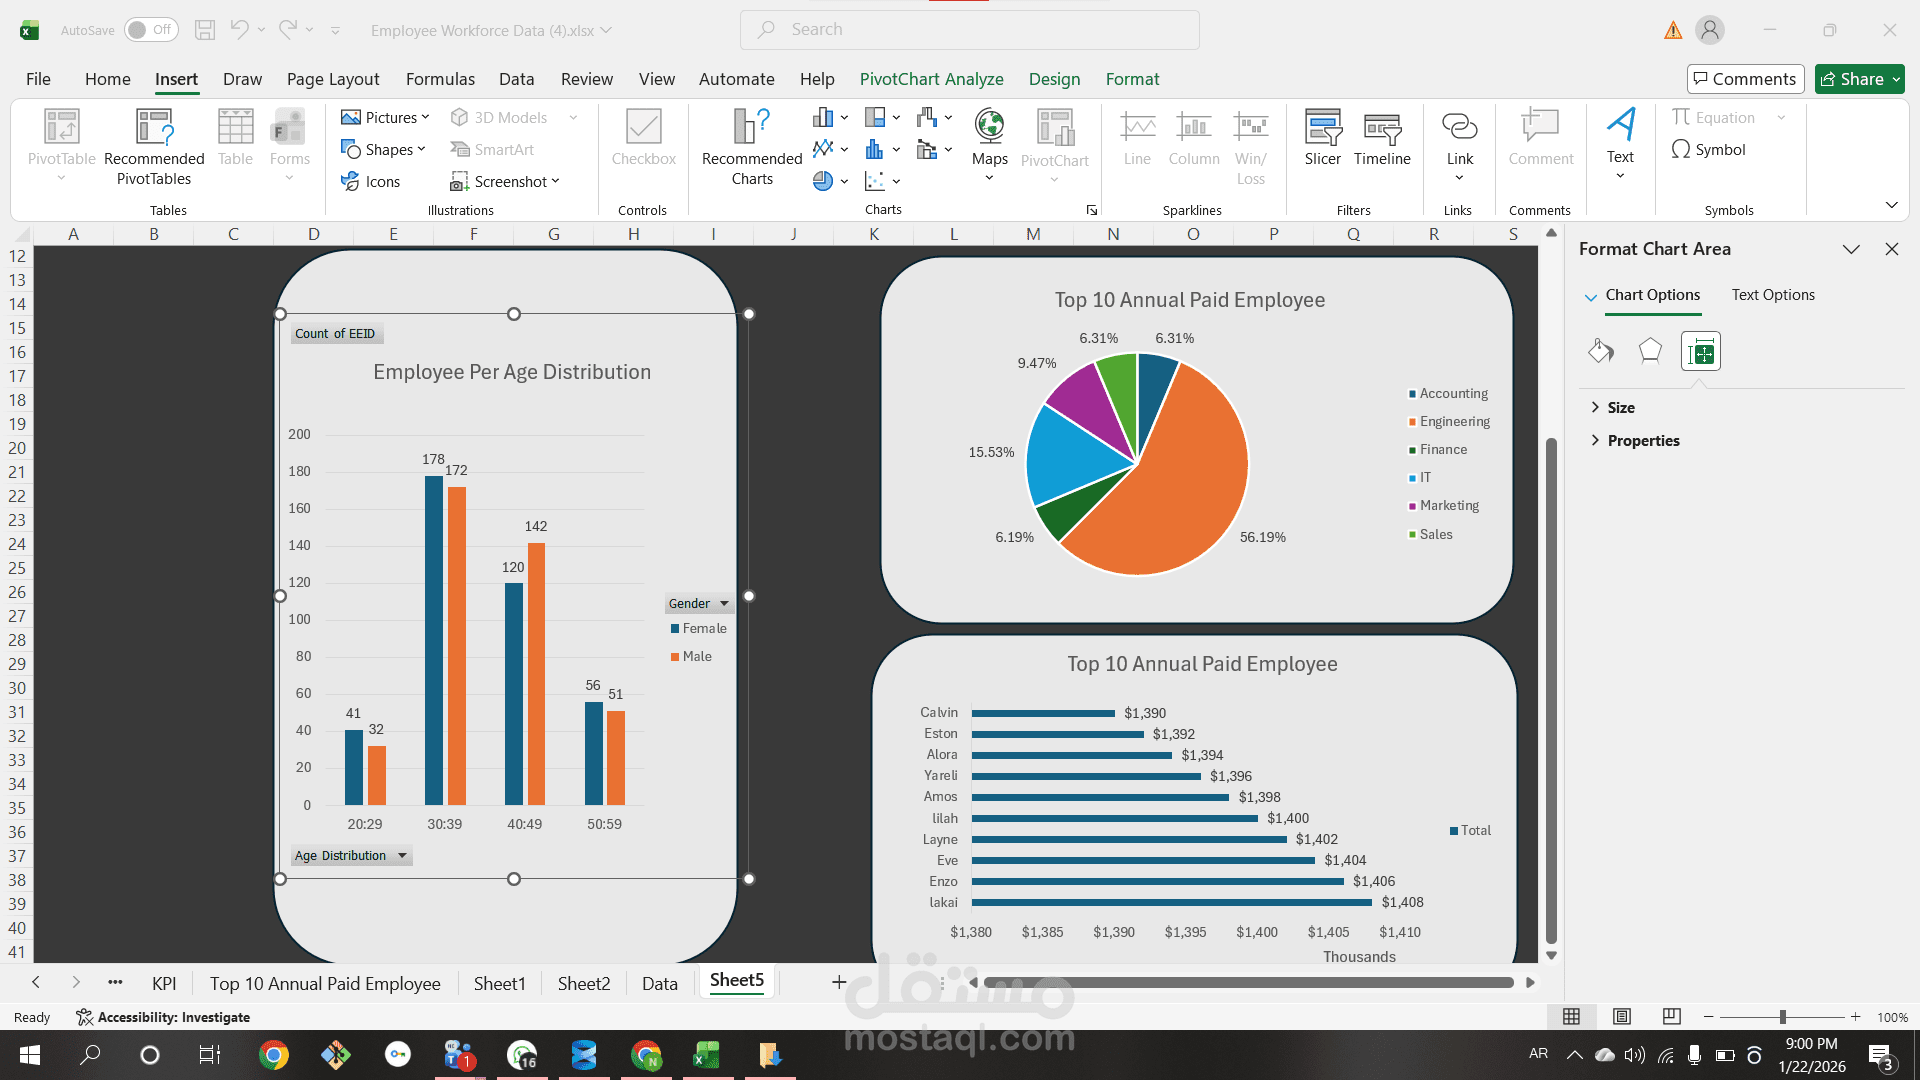Click the zoom out minus button
The image size is (1920, 1080).
(1708, 1017)
